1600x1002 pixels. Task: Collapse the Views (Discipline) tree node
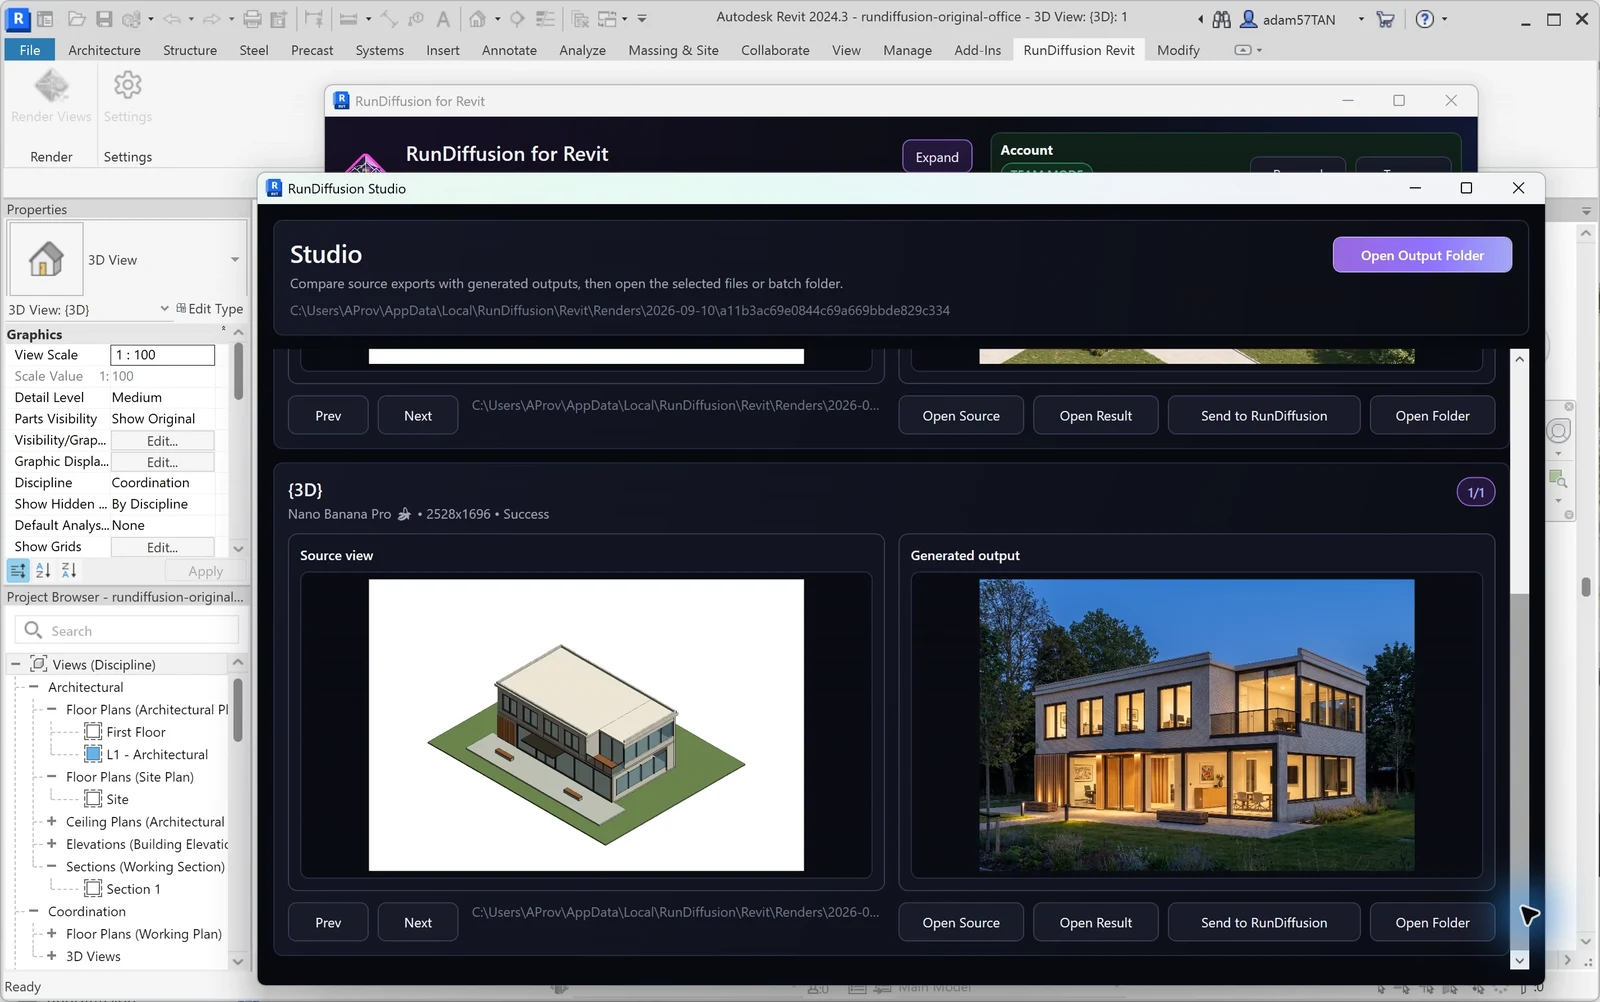15,664
